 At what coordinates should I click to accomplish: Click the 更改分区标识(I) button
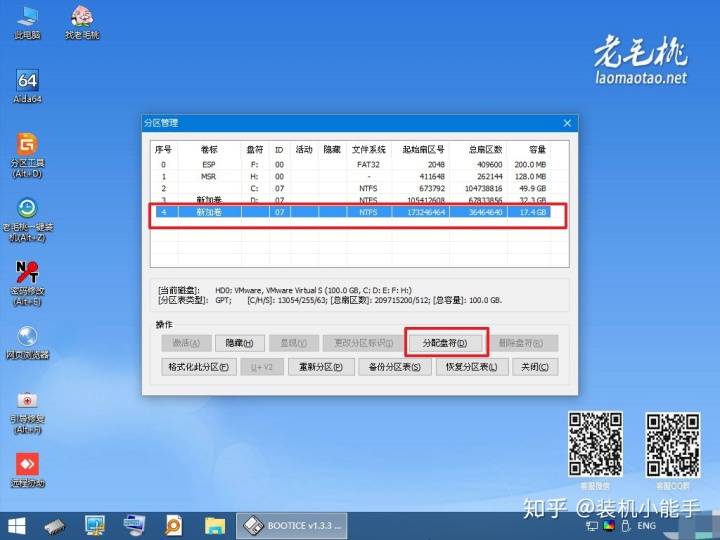364,343
